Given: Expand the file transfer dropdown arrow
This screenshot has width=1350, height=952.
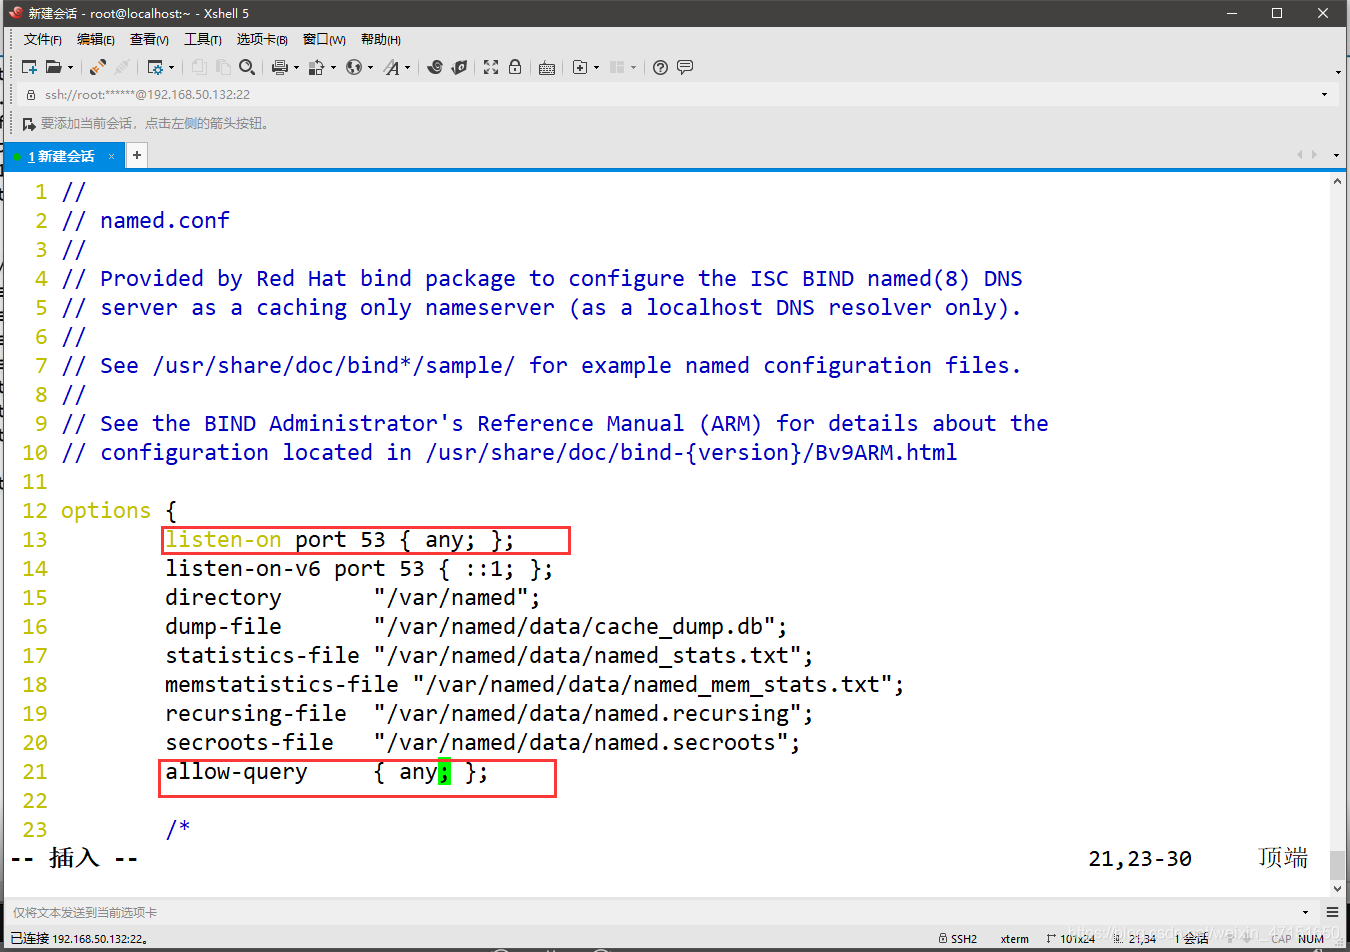Looking at the screenshot, I should coord(333,68).
